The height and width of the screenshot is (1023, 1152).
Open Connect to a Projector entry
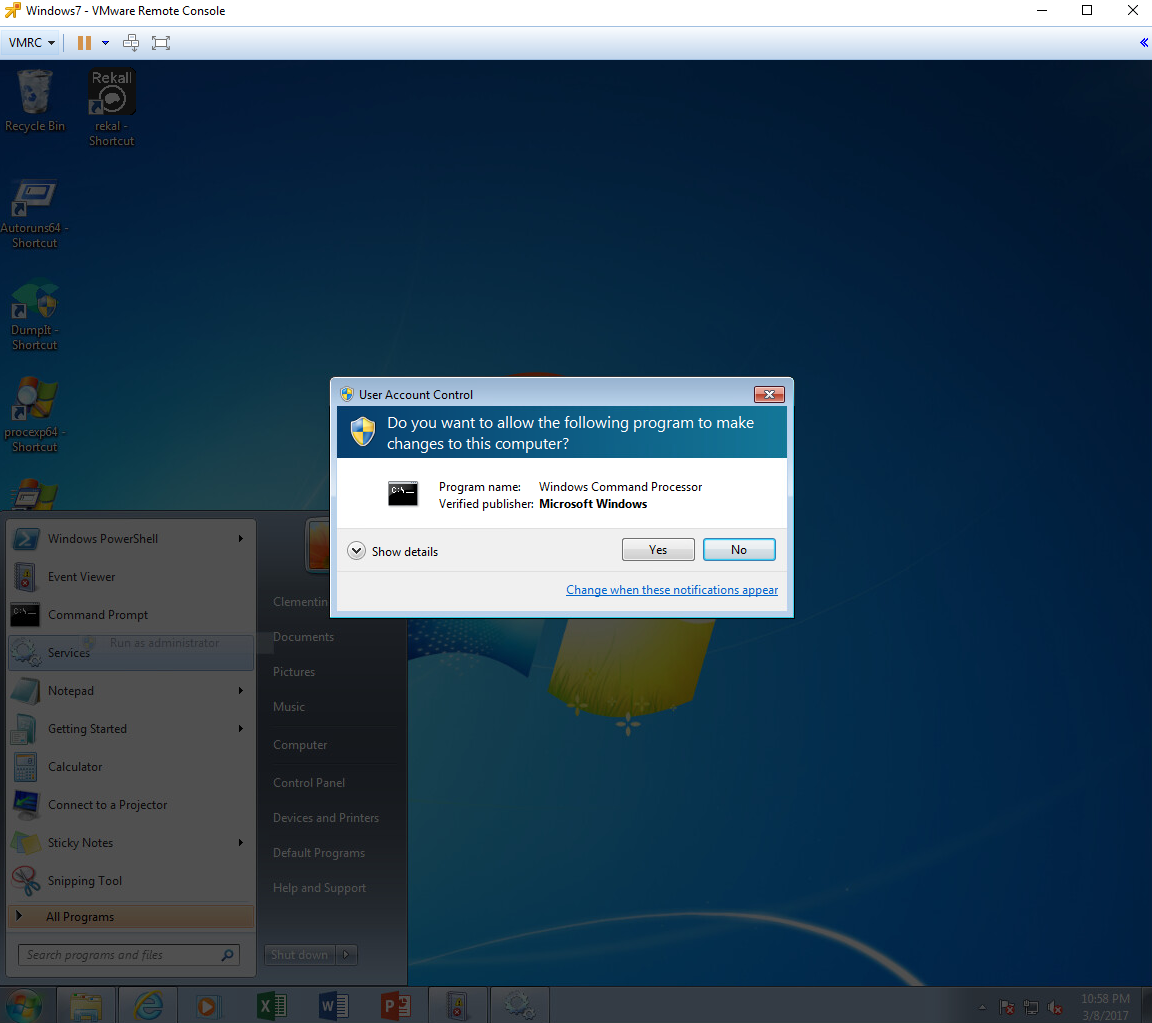[x=131, y=805]
